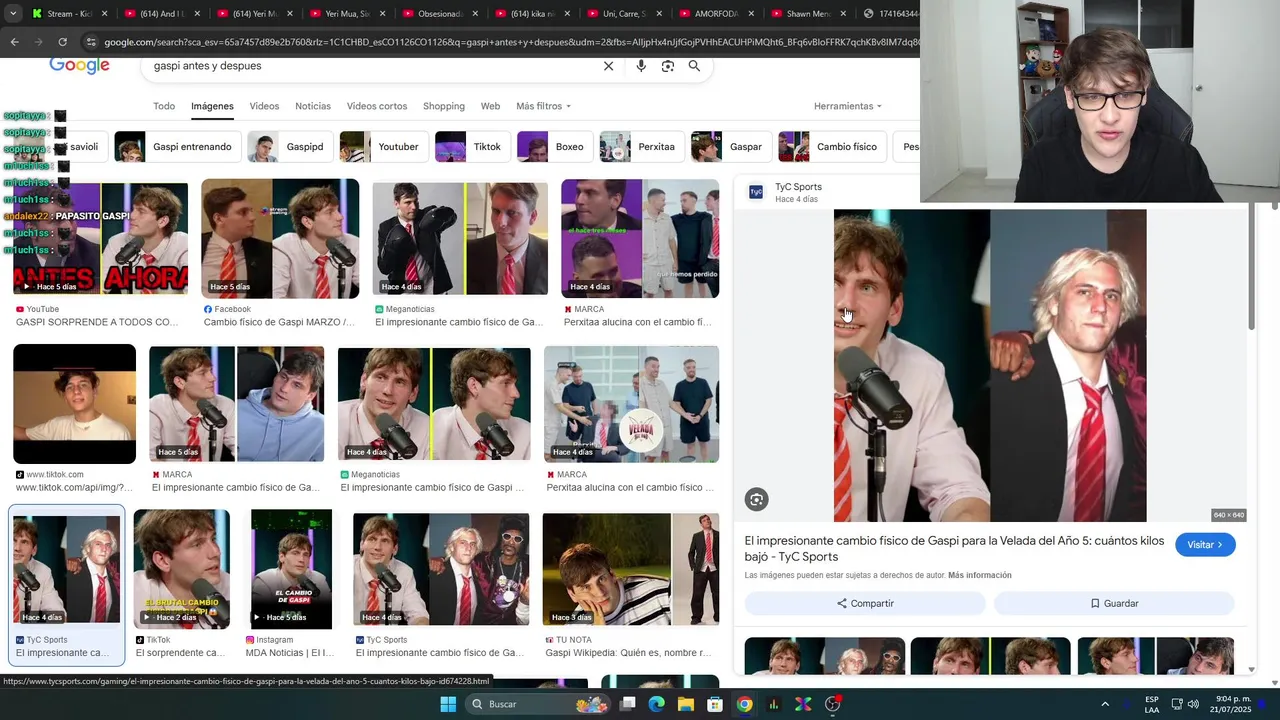Select the Imágenes tab
This screenshot has width=1280, height=720.
212,106
